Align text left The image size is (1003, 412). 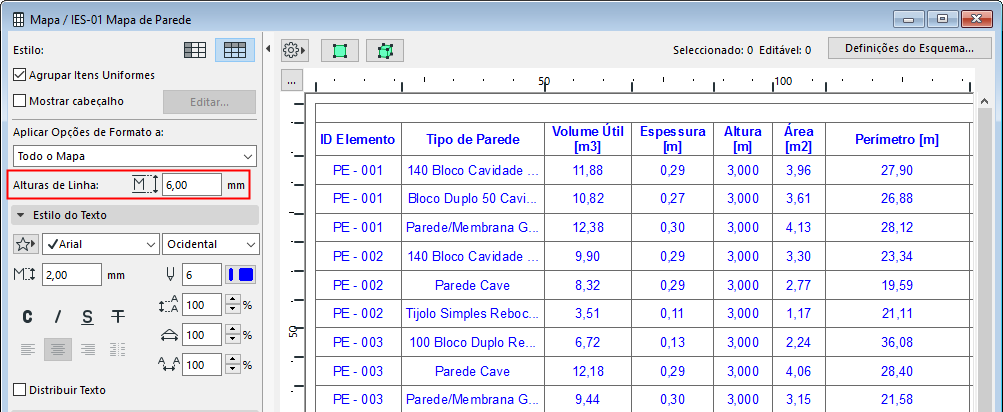point(28,349)
